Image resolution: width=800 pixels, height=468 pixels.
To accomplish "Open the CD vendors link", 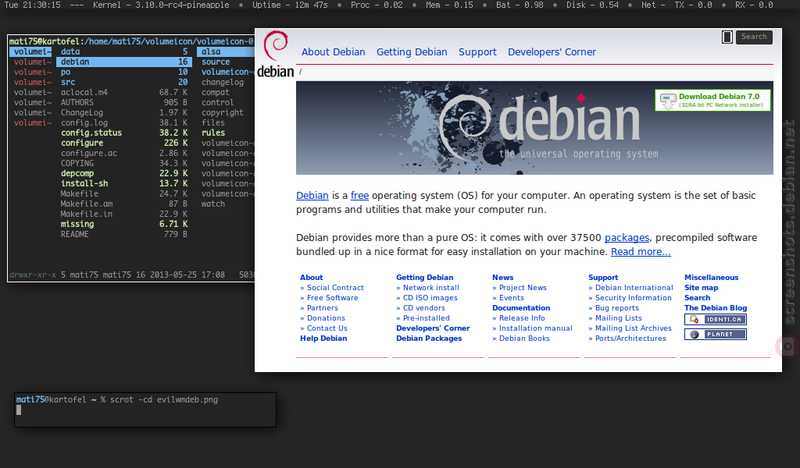I will click(x=424, y=308).
